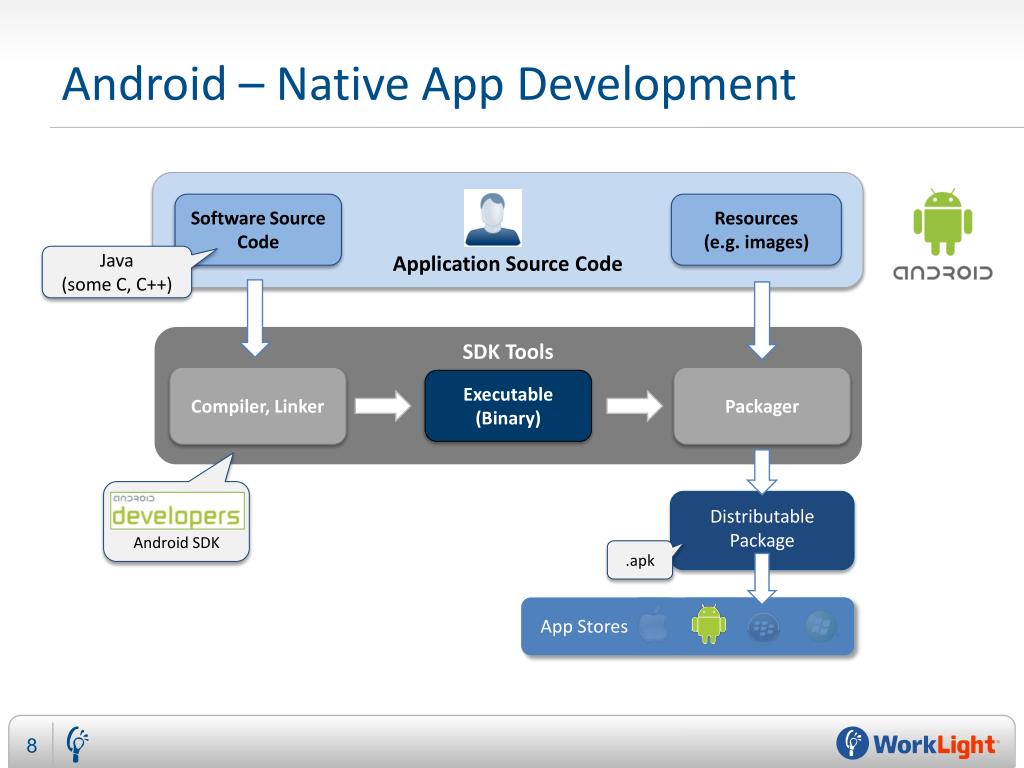Click the arrow from Distributable Package to App Stores

[x=761, y=579]
